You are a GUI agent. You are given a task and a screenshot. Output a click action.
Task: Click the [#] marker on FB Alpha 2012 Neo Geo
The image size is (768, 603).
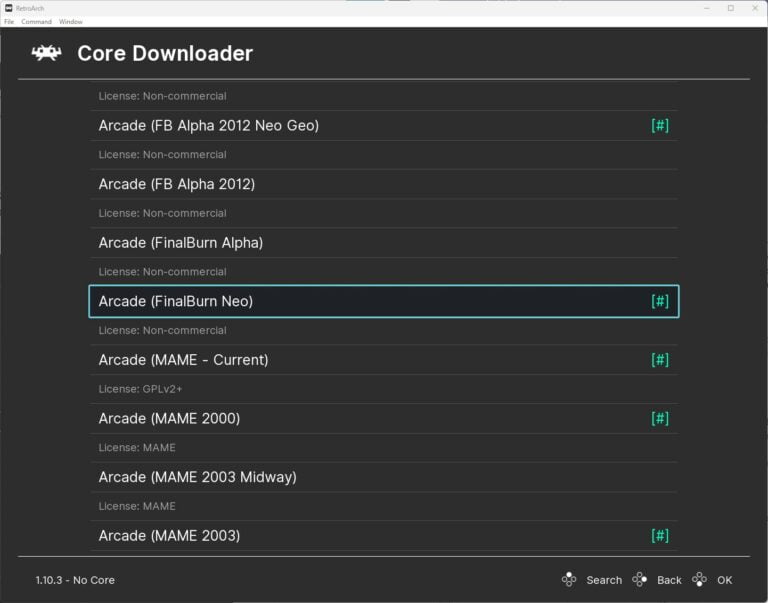[660, 126]
